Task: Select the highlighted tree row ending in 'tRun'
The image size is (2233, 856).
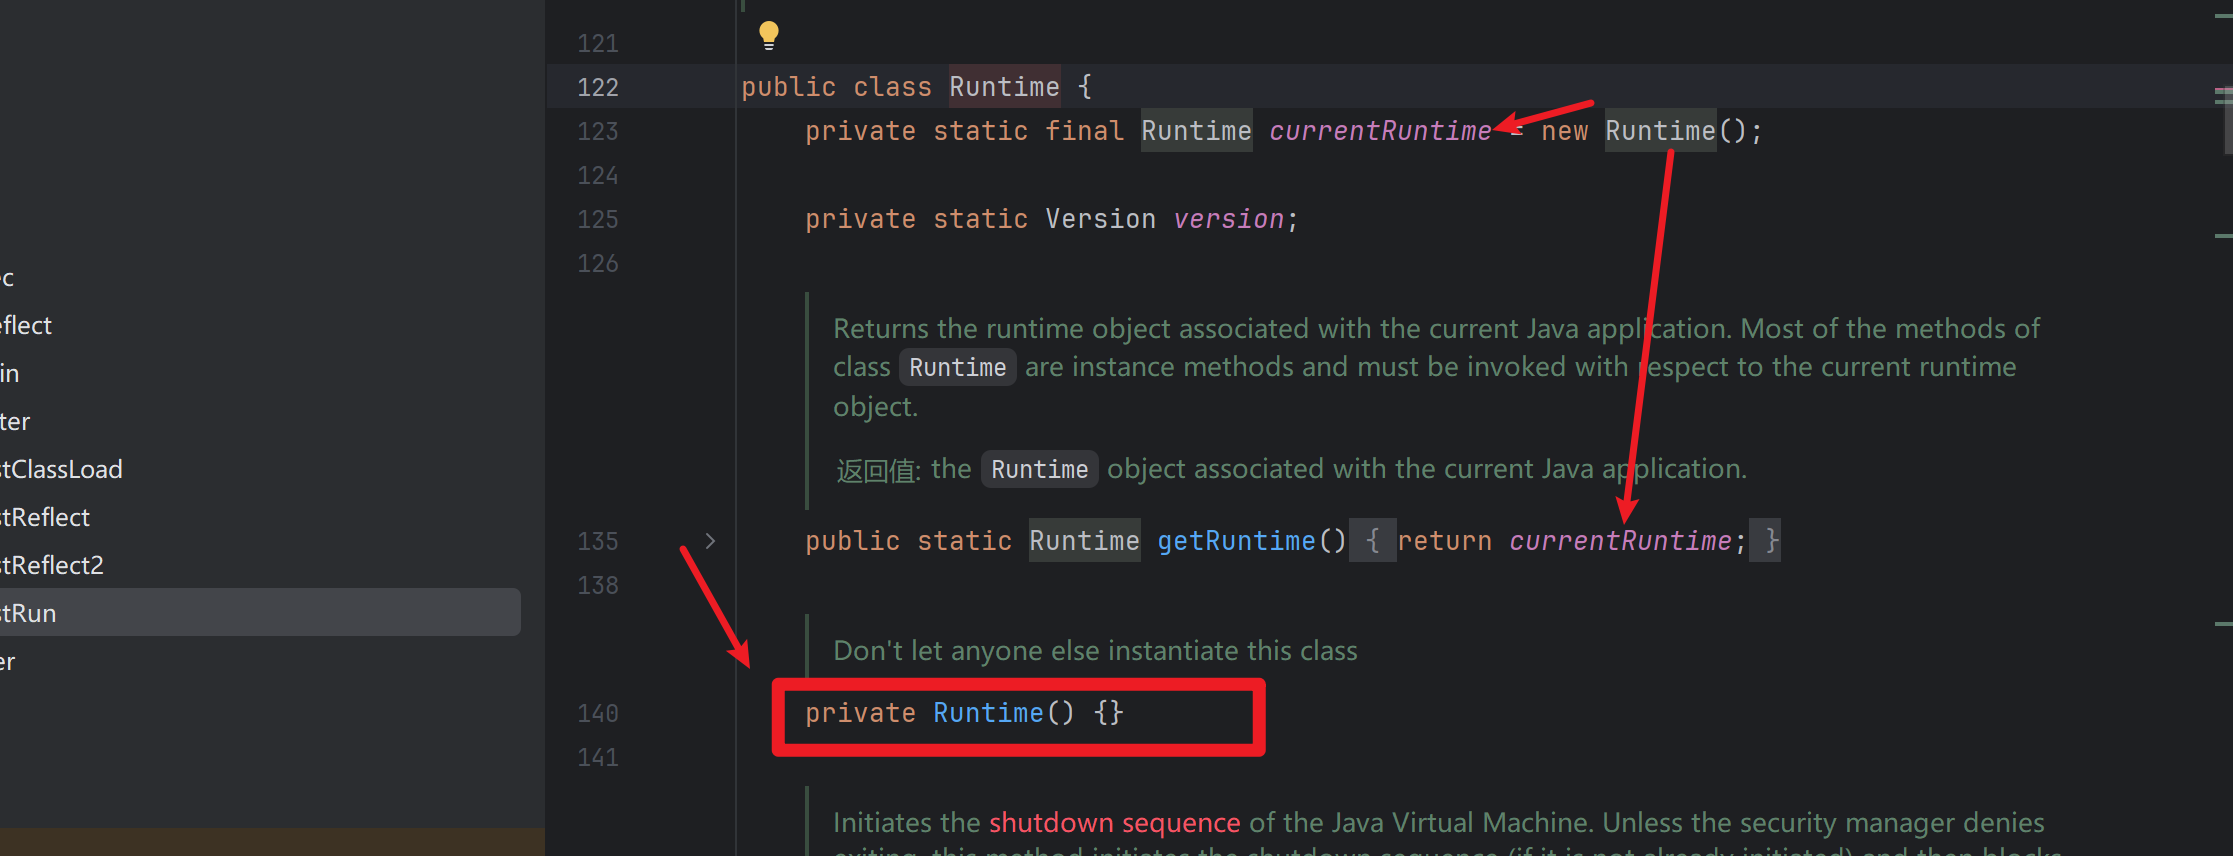Action: [260, 612]
